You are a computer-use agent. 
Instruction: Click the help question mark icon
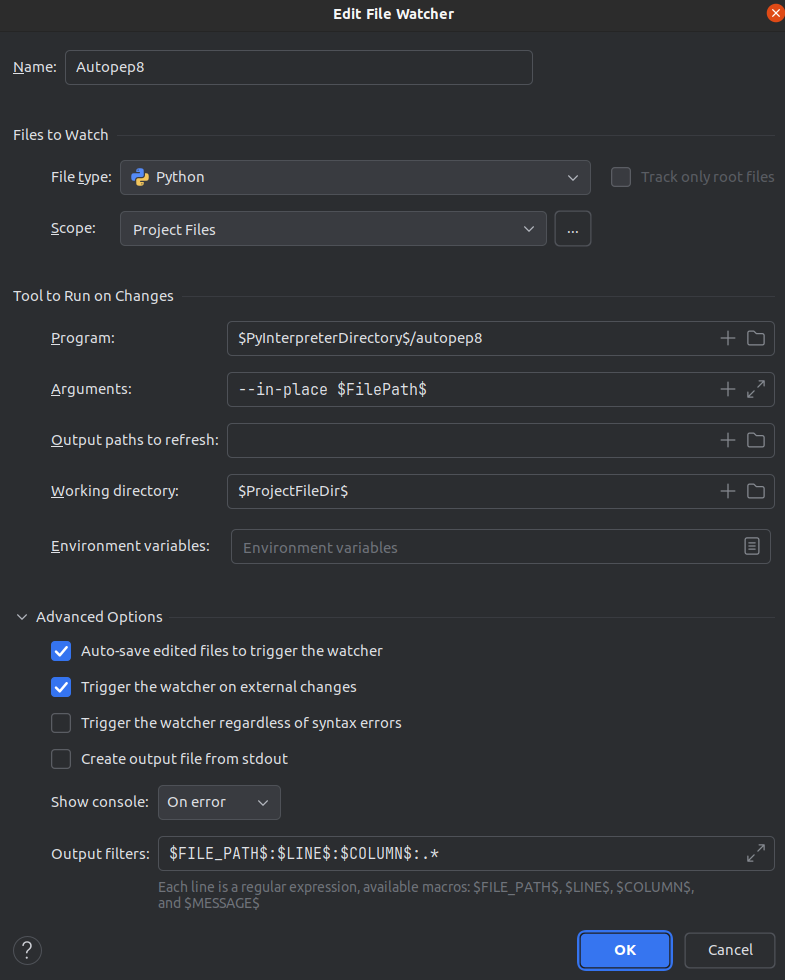point(26,950)
